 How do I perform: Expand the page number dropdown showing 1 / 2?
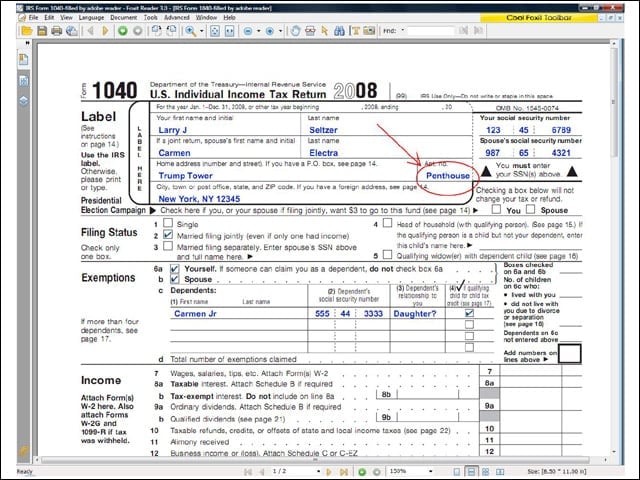[318, 471]
